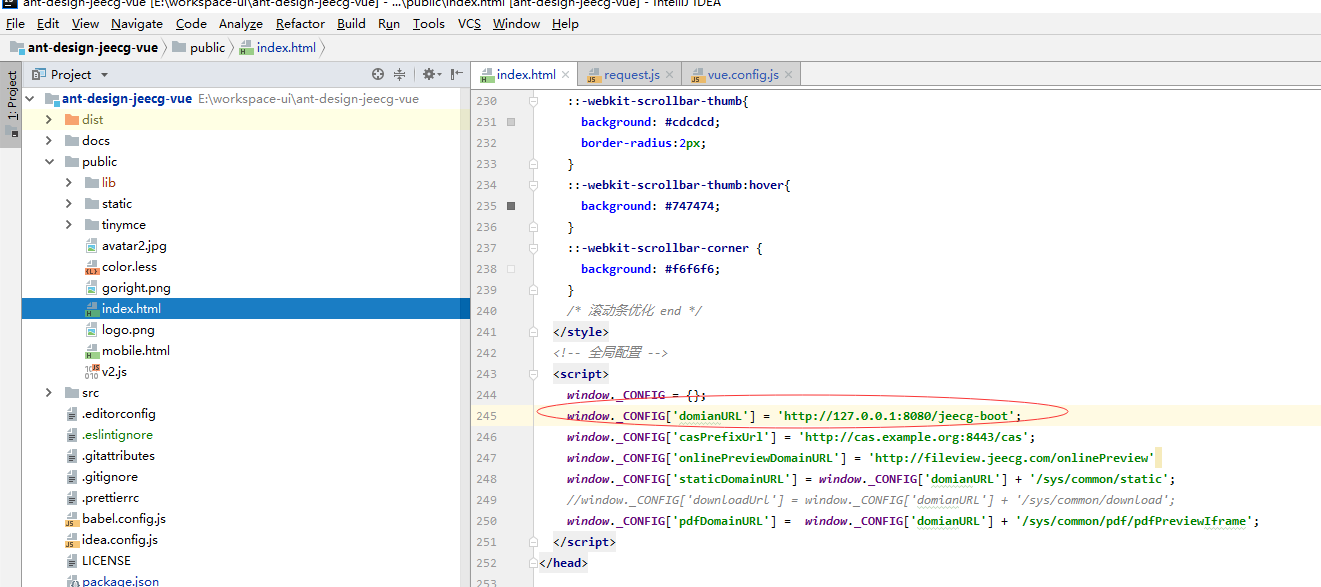Collapse the ant-design-jeecg-vue root node

pyautogui.click(x=30, y=99)
